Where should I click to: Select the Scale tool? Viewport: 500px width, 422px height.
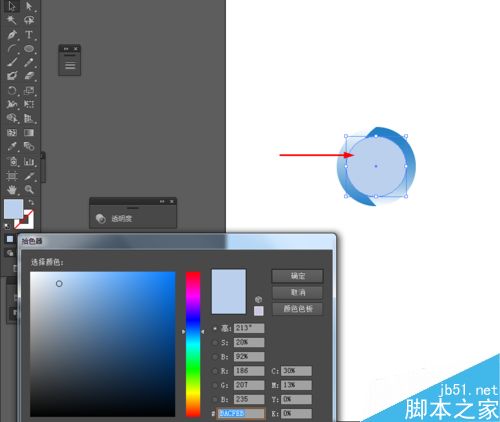(29, 90)
